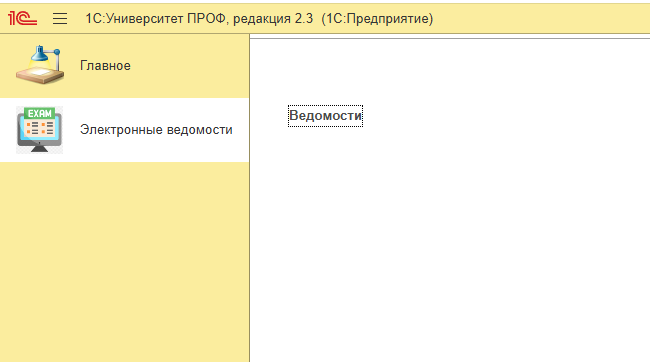Click the 1C logo icon
Screen dimensions: 650x362
(22, 19)
